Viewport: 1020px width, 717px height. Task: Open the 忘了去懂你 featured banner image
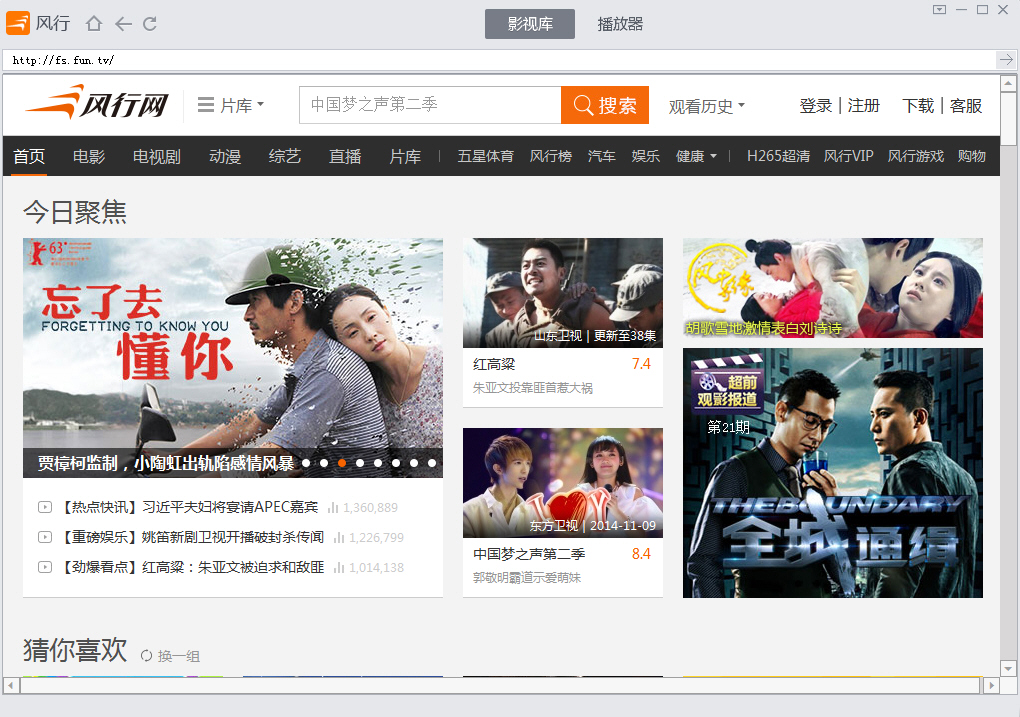(233, 358)
